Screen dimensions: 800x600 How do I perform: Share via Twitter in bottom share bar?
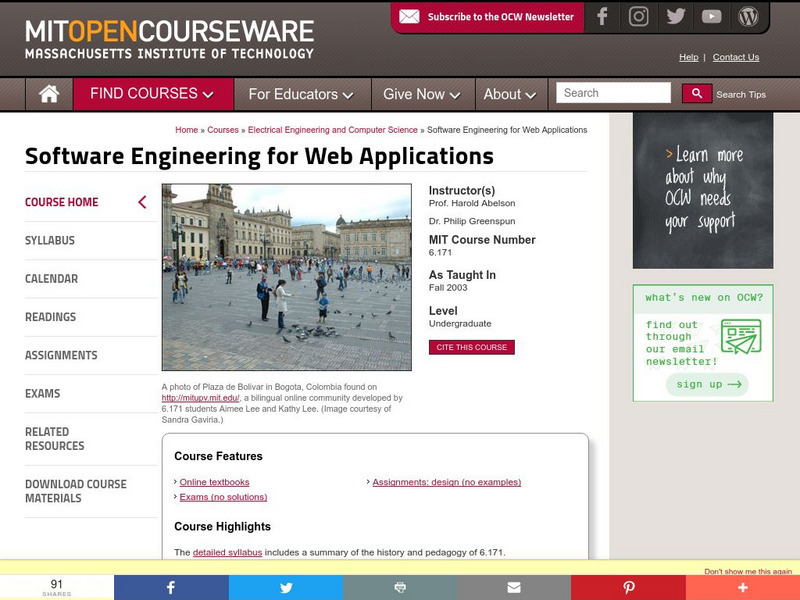[x=286, y=587]
